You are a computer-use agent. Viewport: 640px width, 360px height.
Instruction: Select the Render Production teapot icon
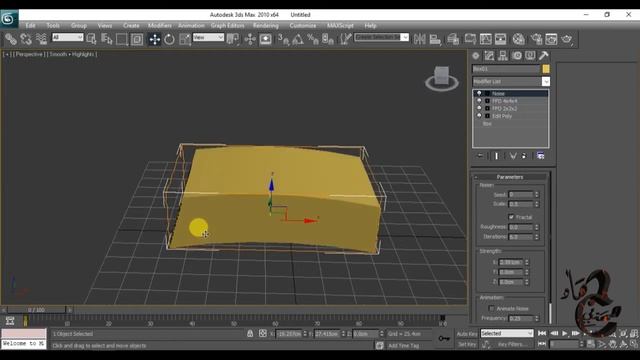(x=567, y=39)
